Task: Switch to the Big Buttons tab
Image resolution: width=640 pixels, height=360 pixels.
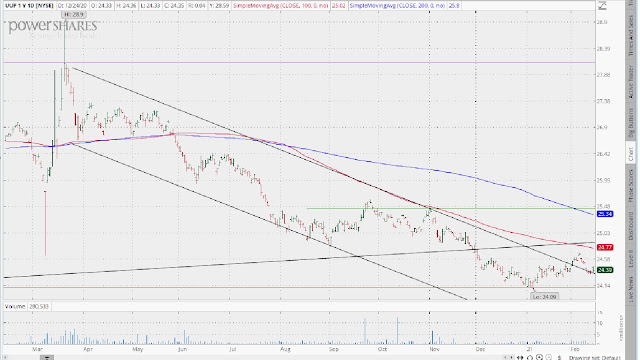Action: click(x=631, y=122)
